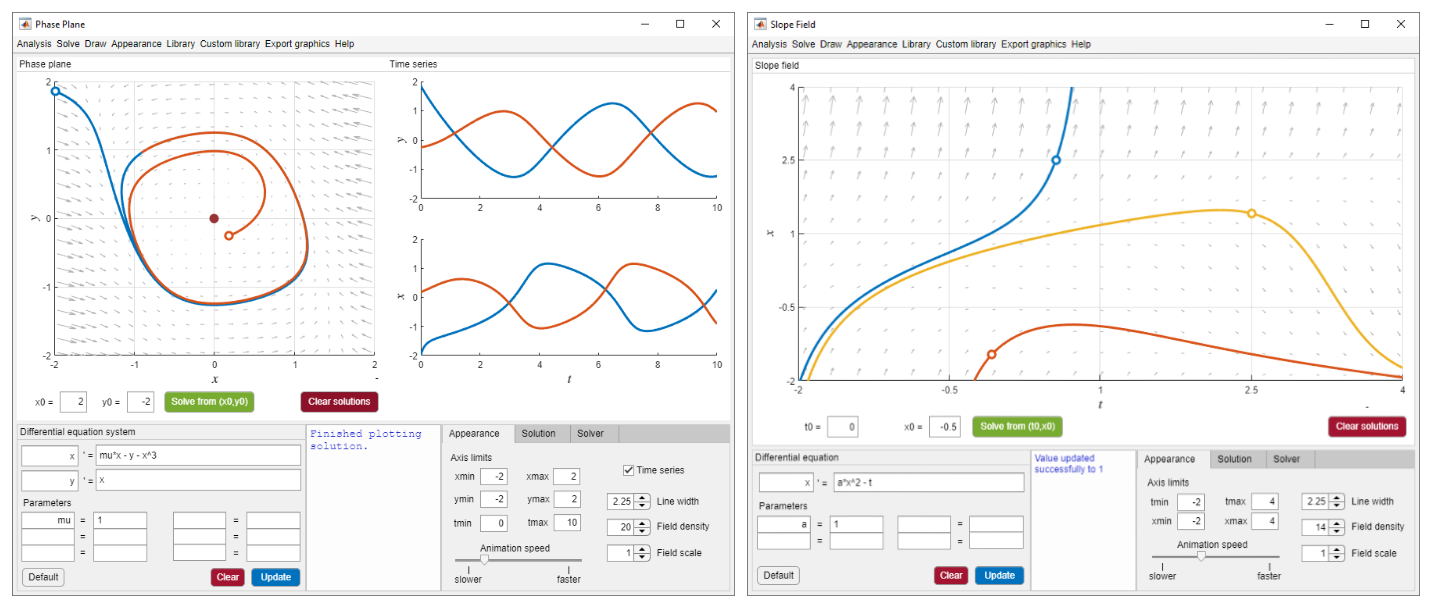The width and height of the screenshot is (1432, 608).
Task: Decrease Line width in Slope Field window
Action: (x=1336, y=506)
